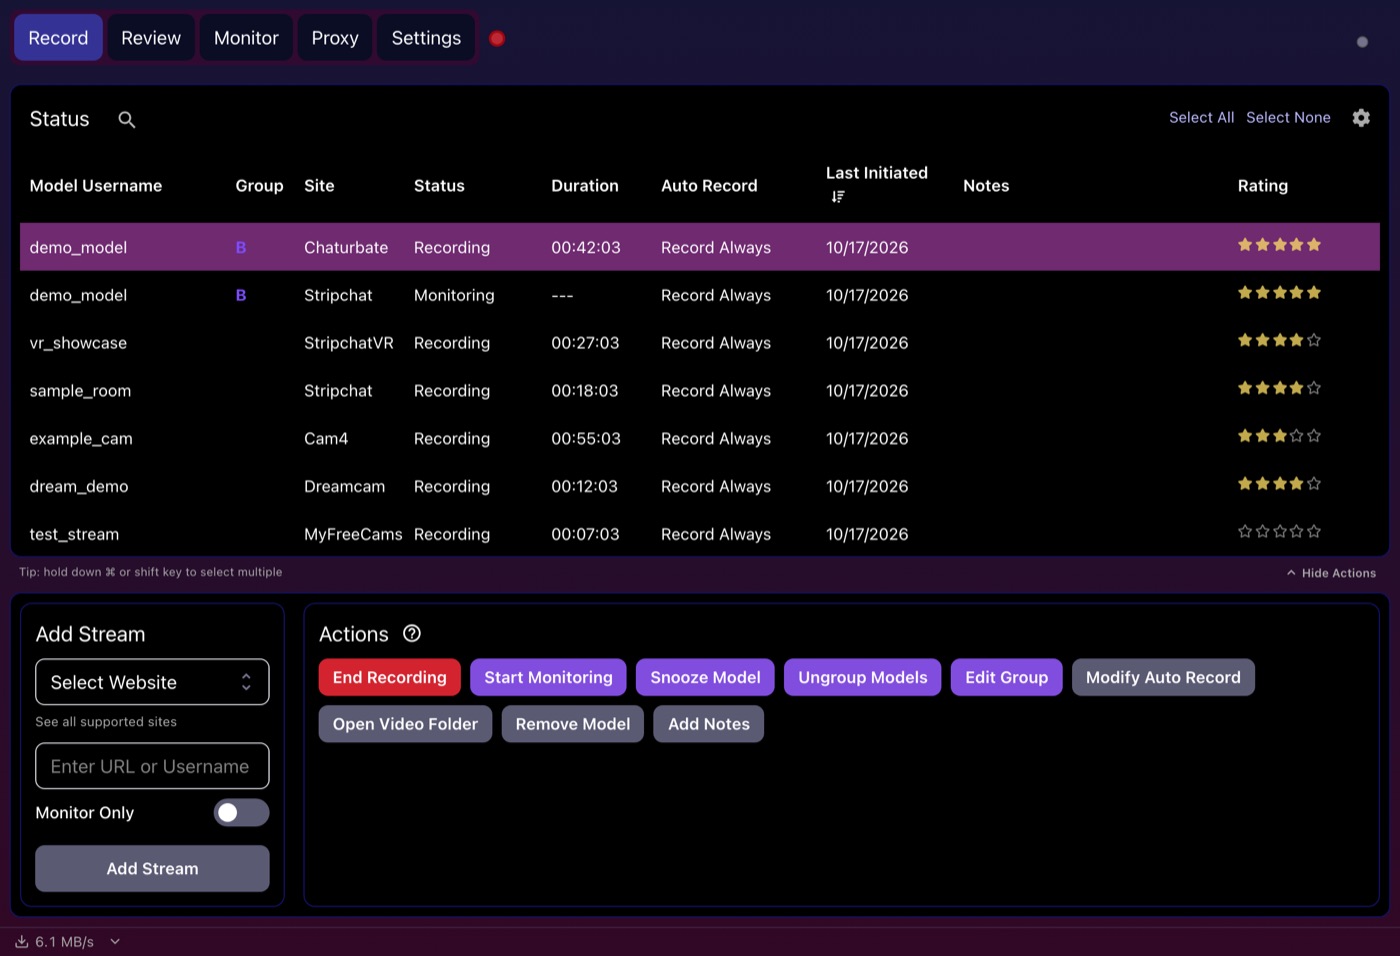This screenshot has width=1400, height=956.
Task: Open the Proxy tab
Action: coord(335,38)
